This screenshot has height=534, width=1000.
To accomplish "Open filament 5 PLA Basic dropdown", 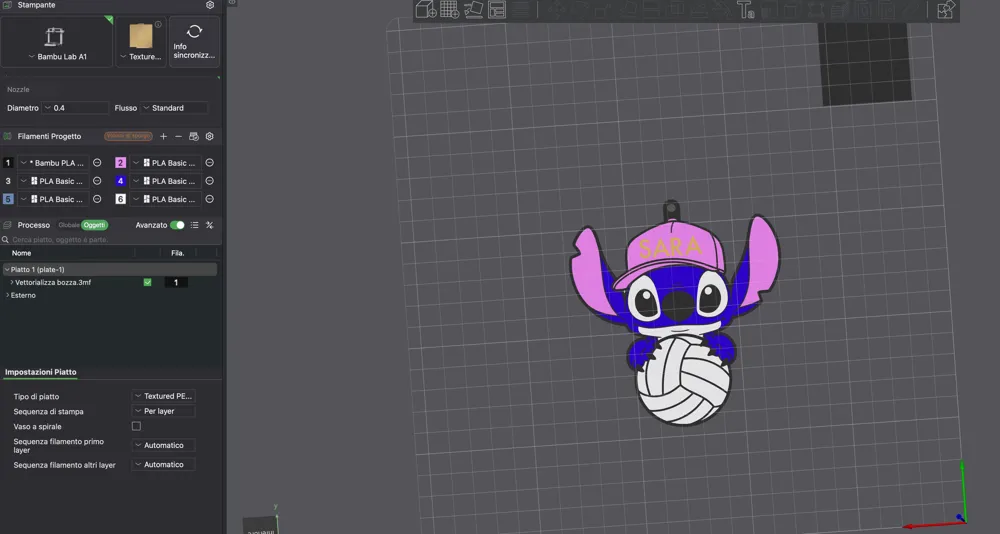I will (52, 199).
